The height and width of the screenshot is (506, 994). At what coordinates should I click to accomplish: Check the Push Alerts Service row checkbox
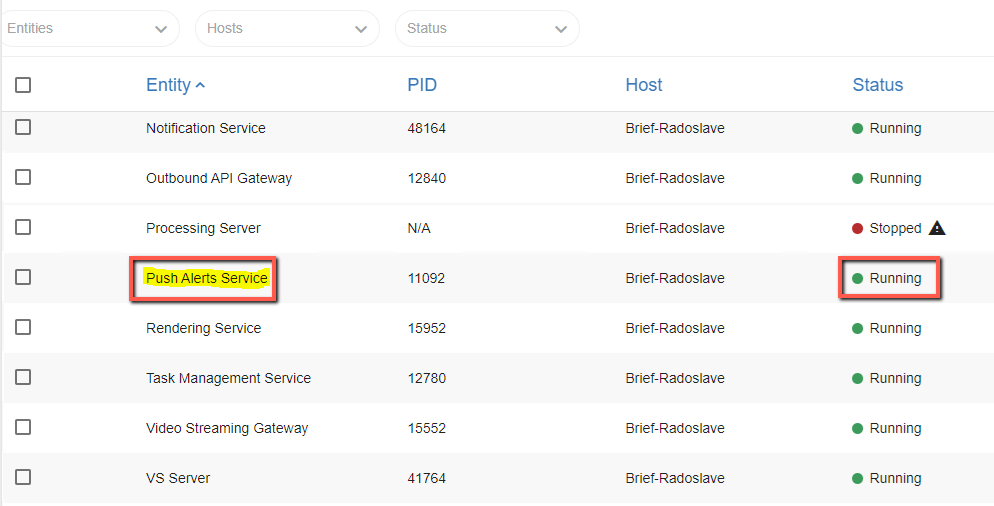tap(23, 277)
